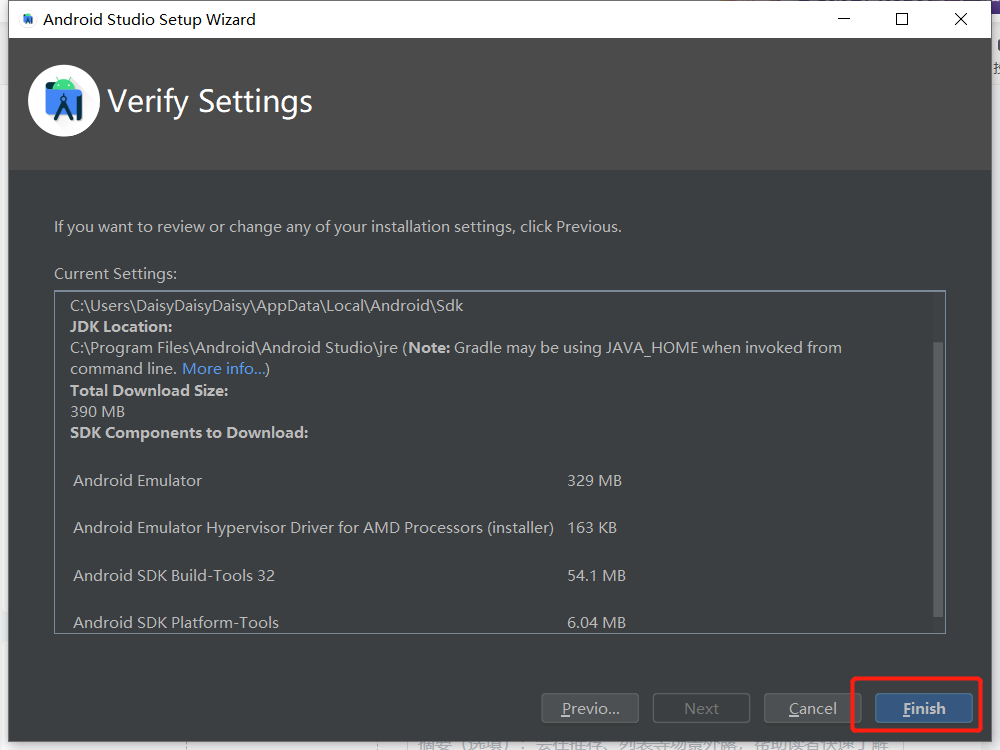Image resolution: width=1000 pixels, height=750 pixels.
Task: Click the SDK path ending in Android\Sdk
Action: pyautogui.click(x=267, y=305)
